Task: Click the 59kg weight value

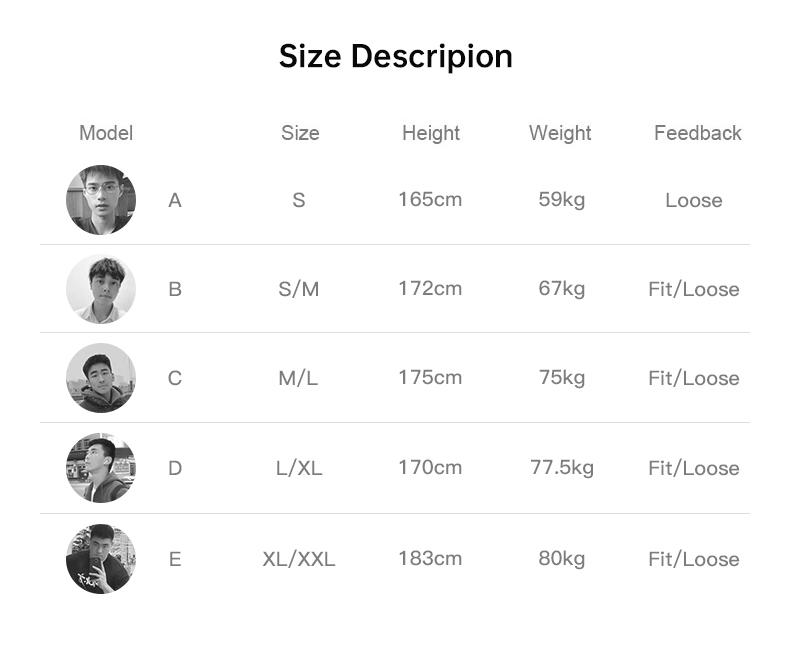Action: pos(562,199)
